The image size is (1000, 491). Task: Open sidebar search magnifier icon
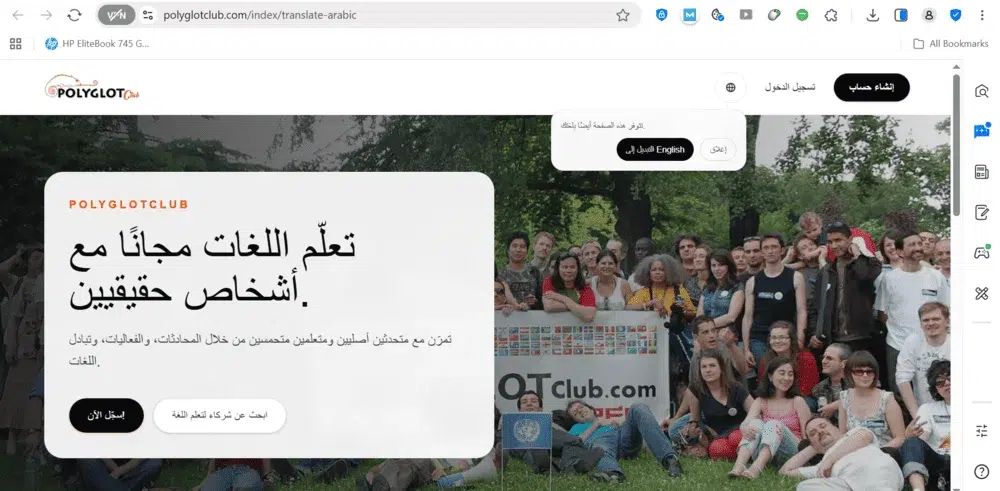pyautogui.click(x=982, y=91)
